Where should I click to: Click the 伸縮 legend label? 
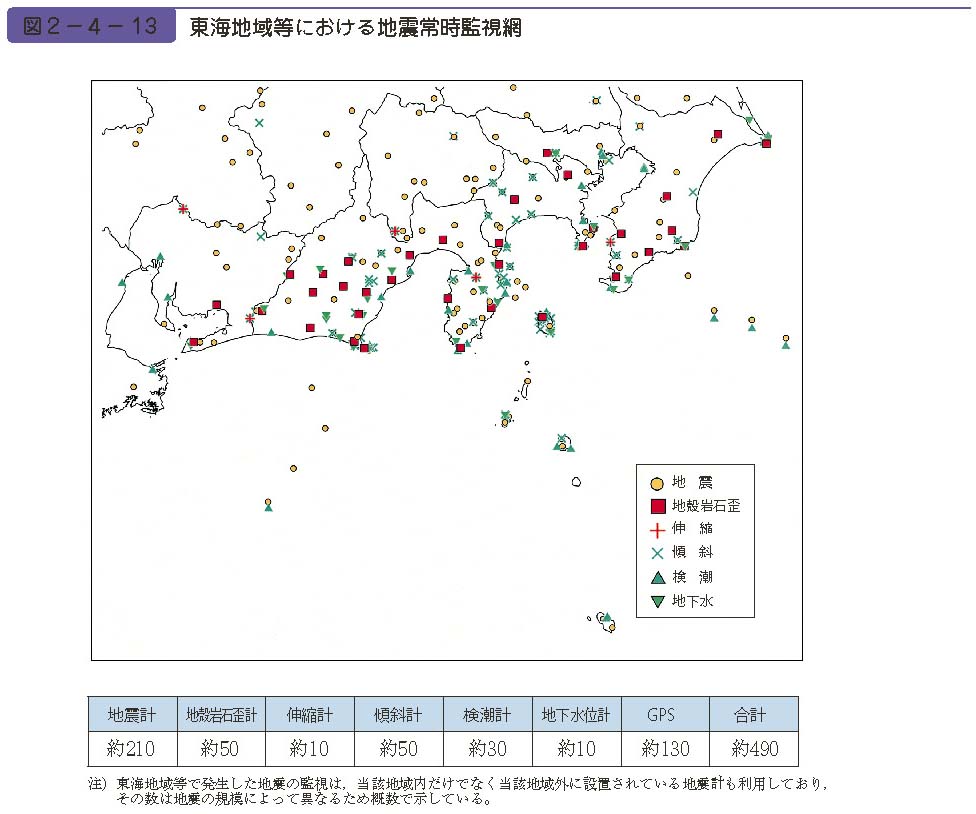point(692,528)
